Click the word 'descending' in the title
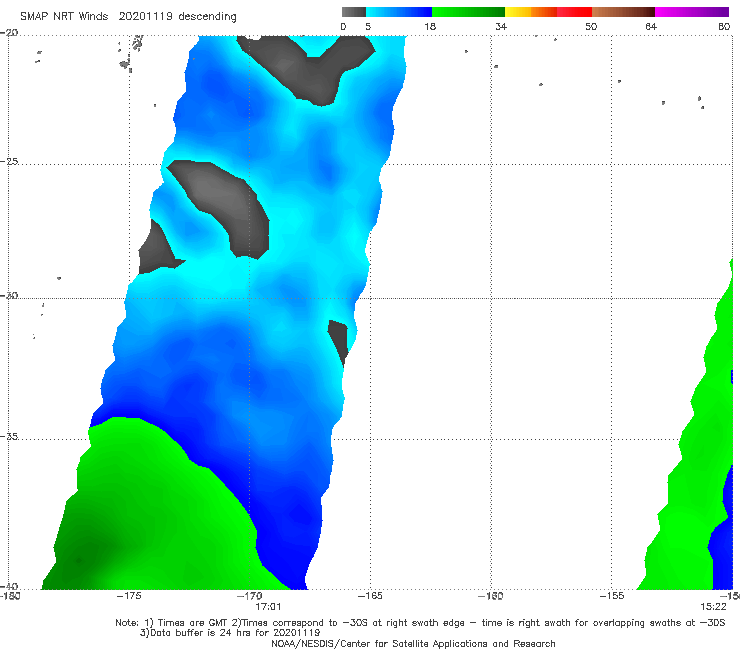The image size is (740, 650). (x=208, y=17)
